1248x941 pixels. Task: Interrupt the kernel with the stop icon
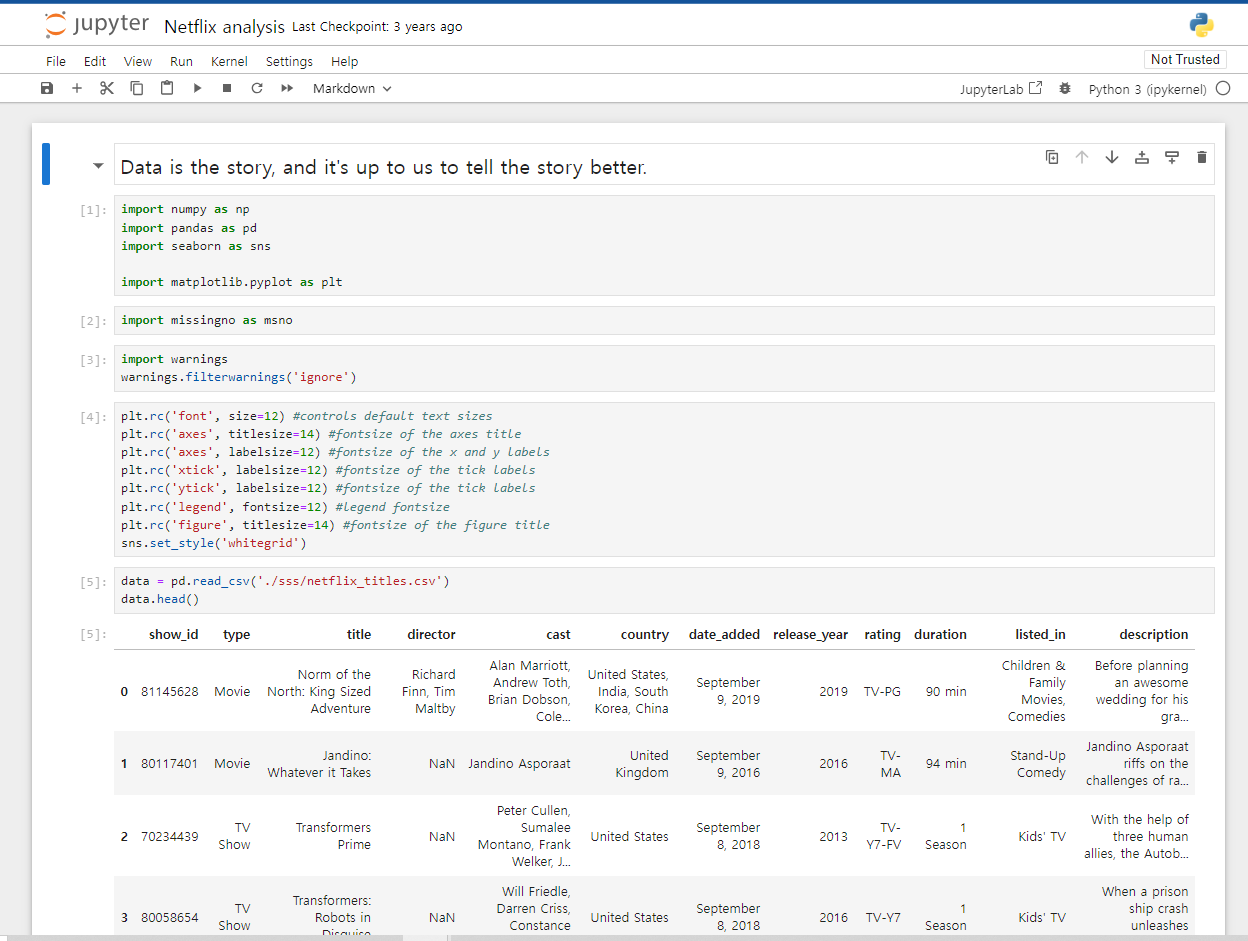tap(227, 88)
